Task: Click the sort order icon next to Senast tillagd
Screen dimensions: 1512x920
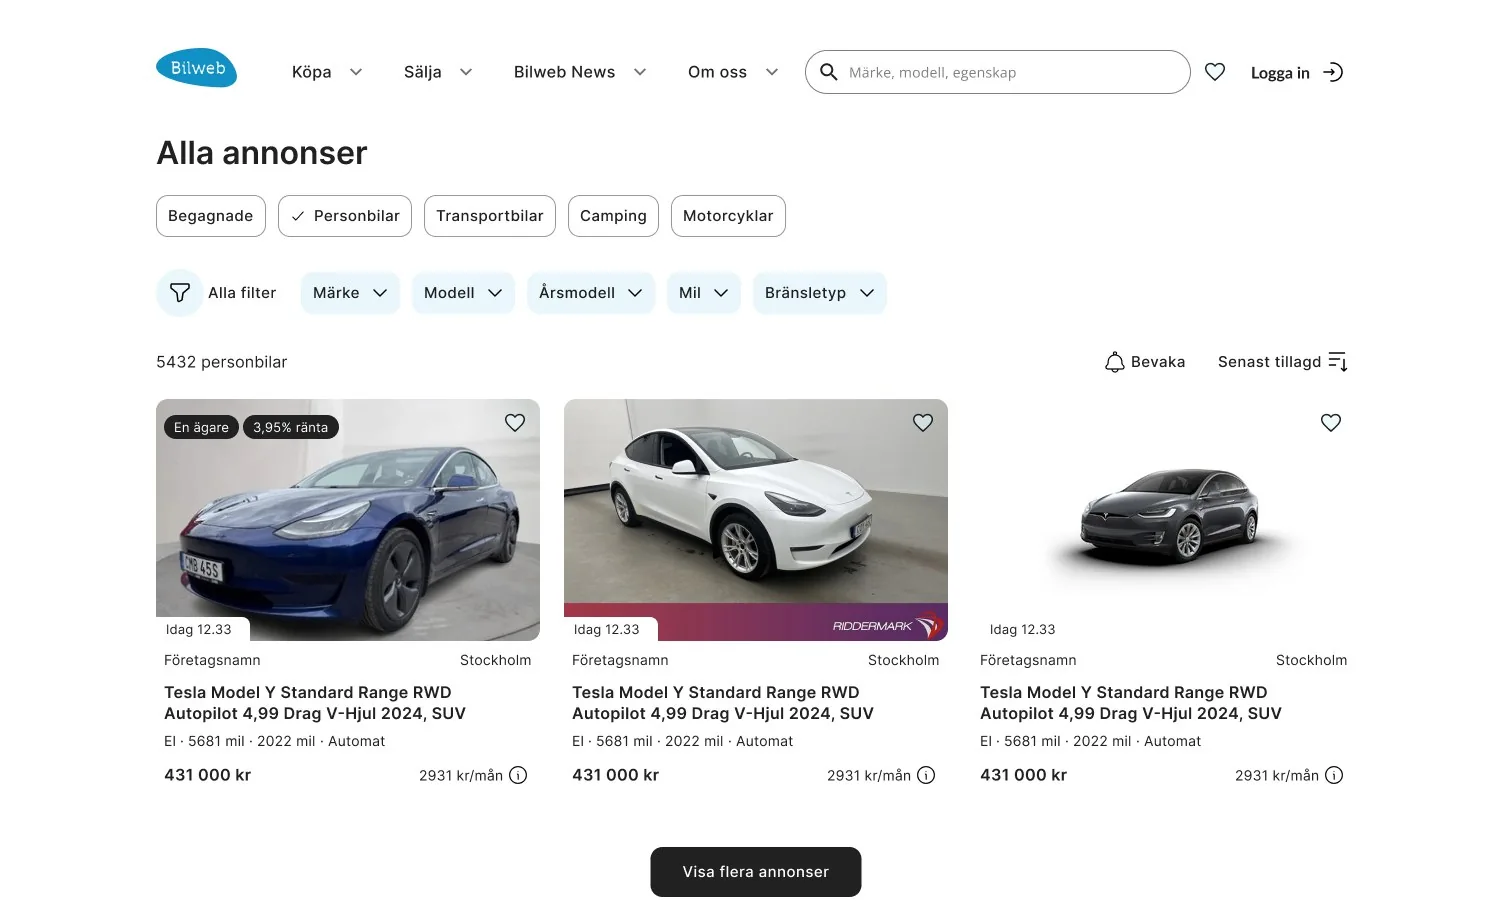Action: [1338, 362]
